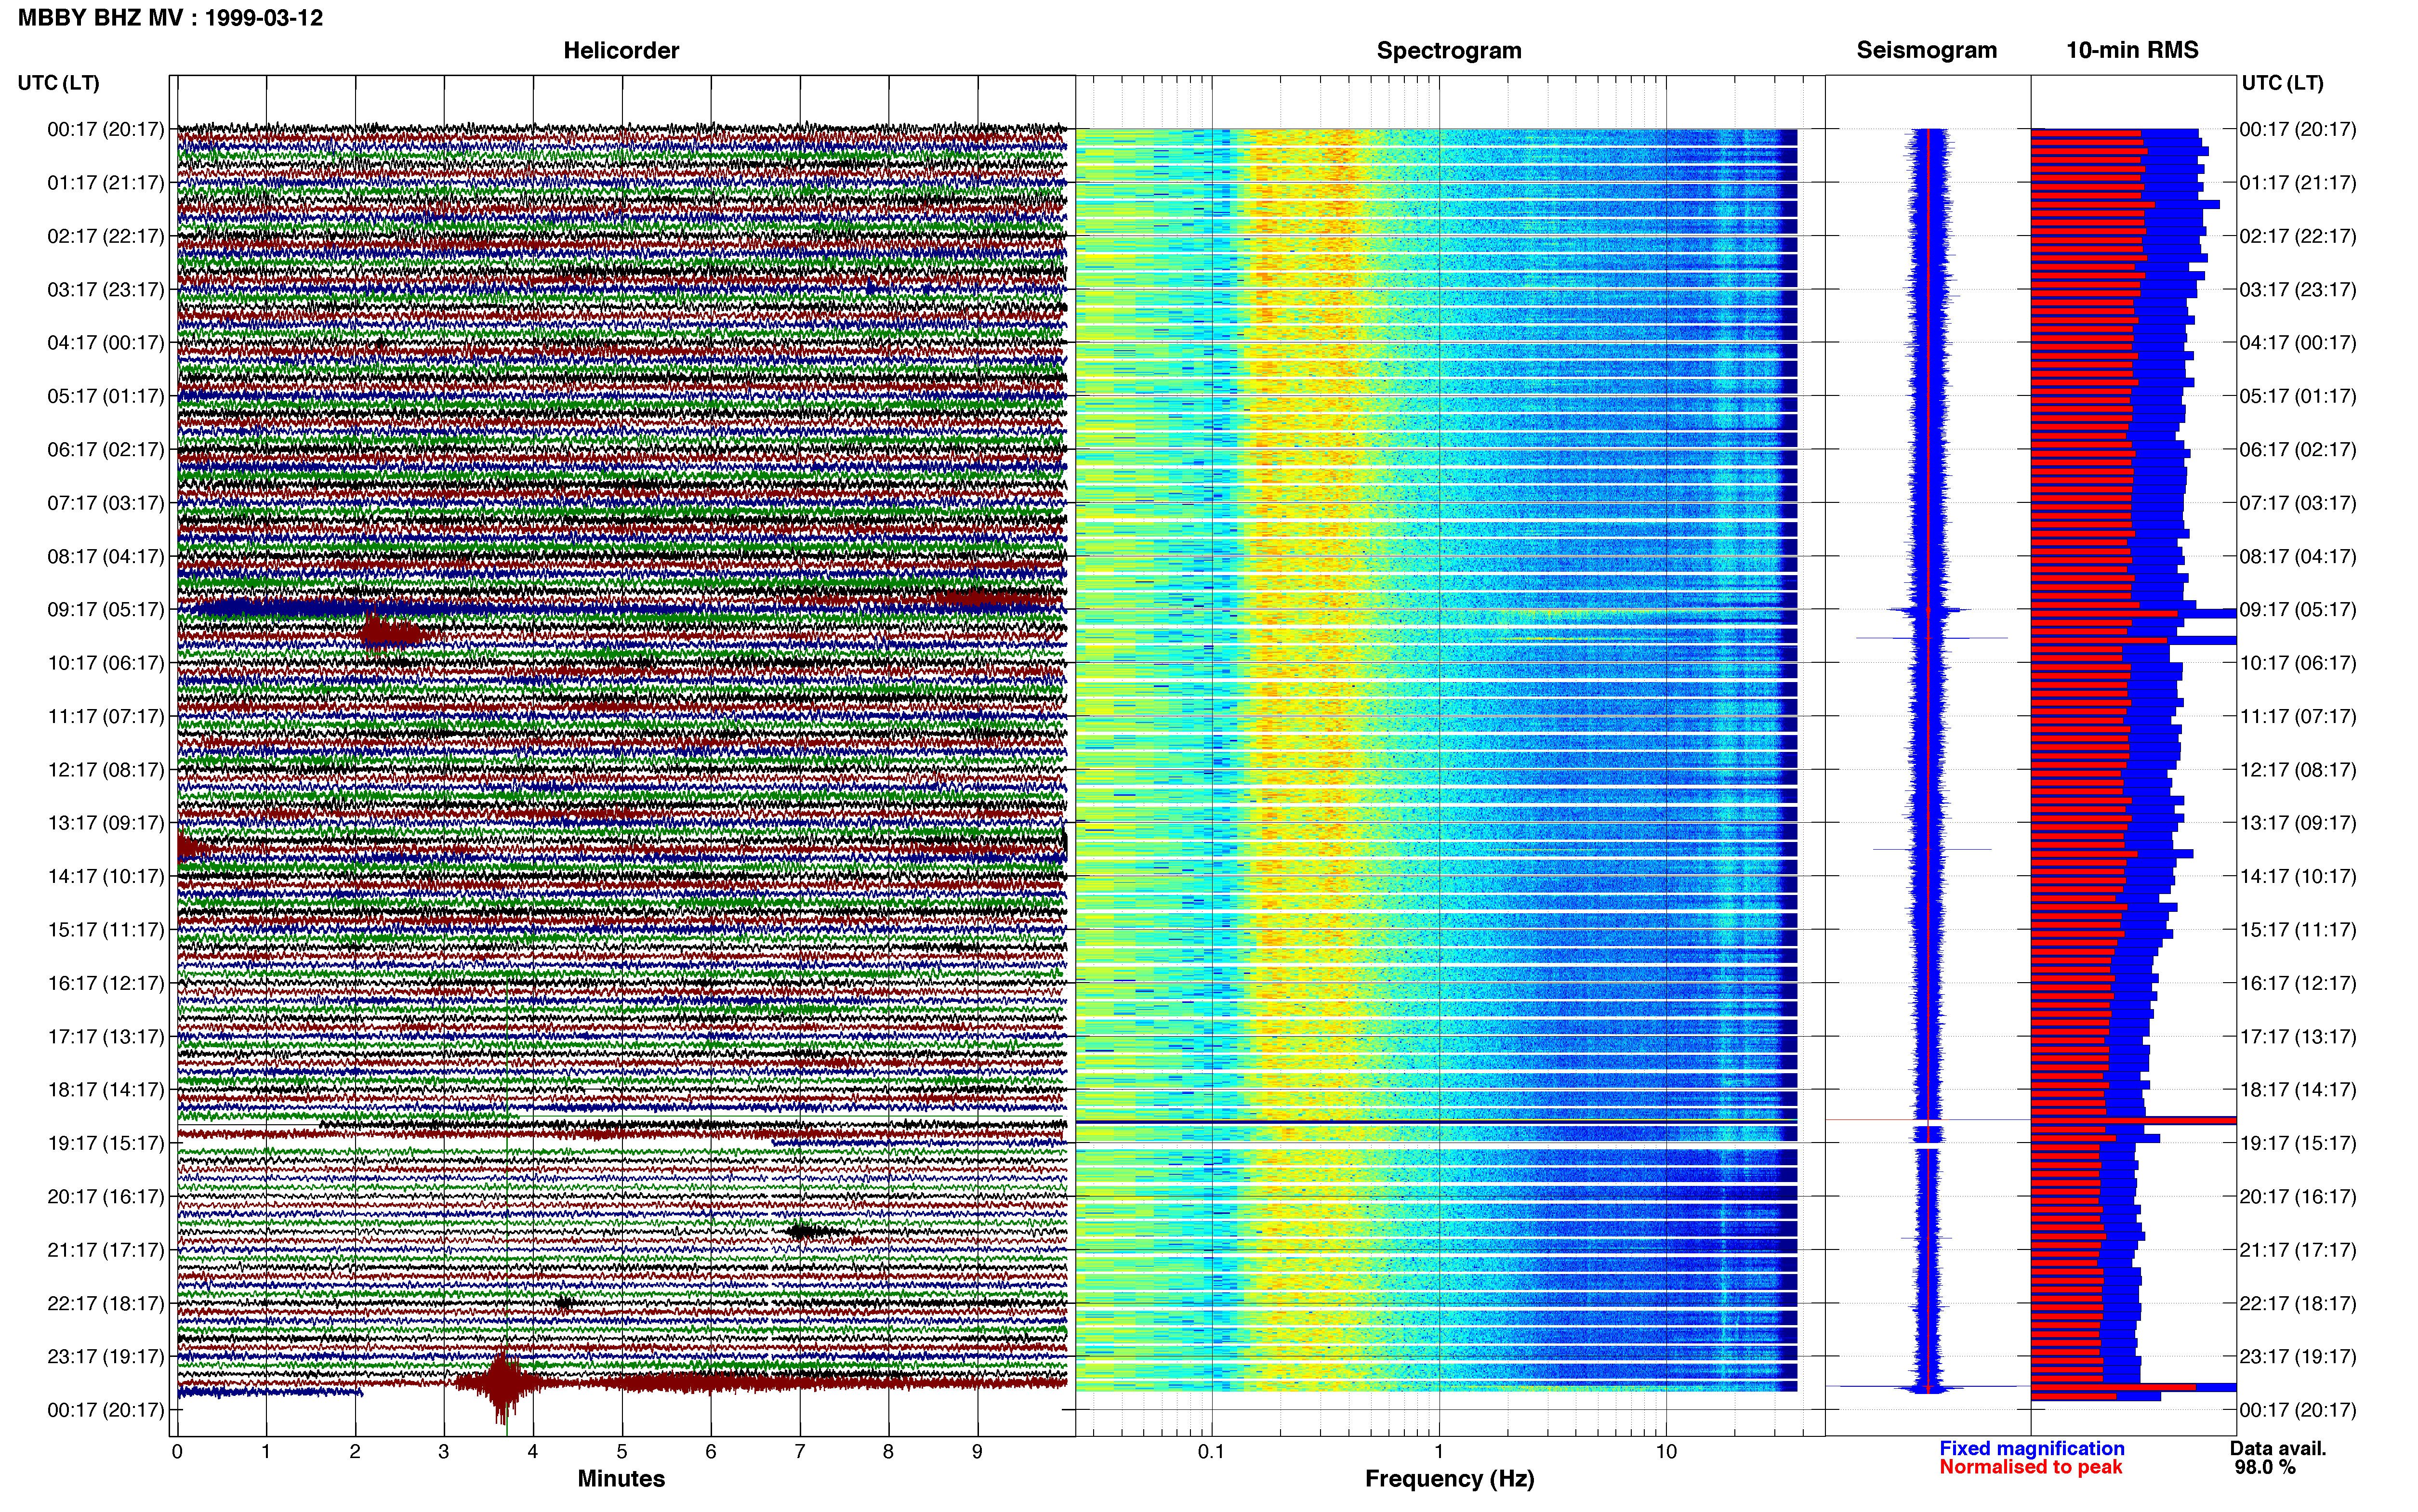Click the 1 tick on the Frequency axis
Image resolution: width=2418 pixels, height=1512 pixels.
pyautogui.click(x=1439, y=1452)
